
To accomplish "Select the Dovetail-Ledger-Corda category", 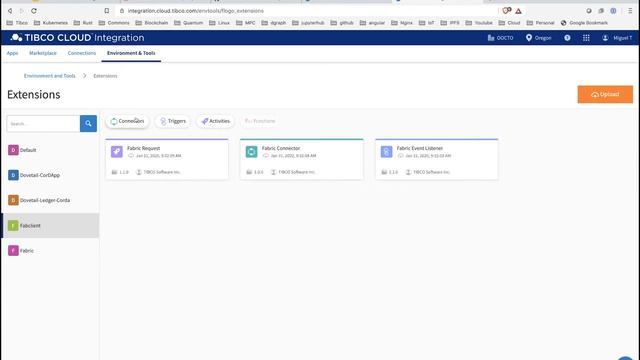I will [50, 200].
